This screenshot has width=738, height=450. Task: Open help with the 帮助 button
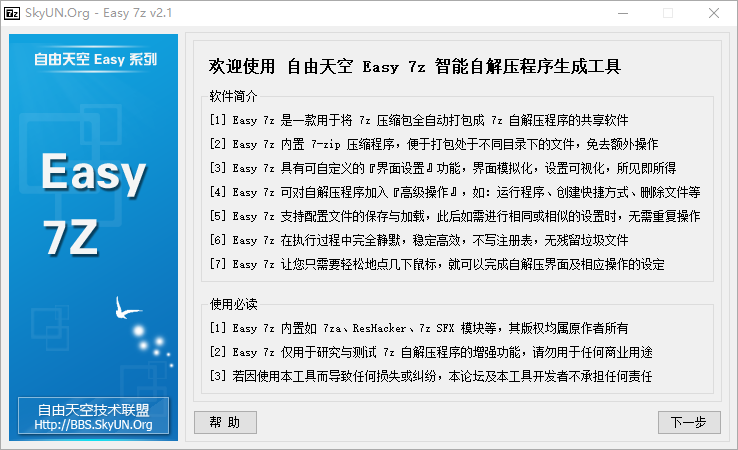point(225,422)
